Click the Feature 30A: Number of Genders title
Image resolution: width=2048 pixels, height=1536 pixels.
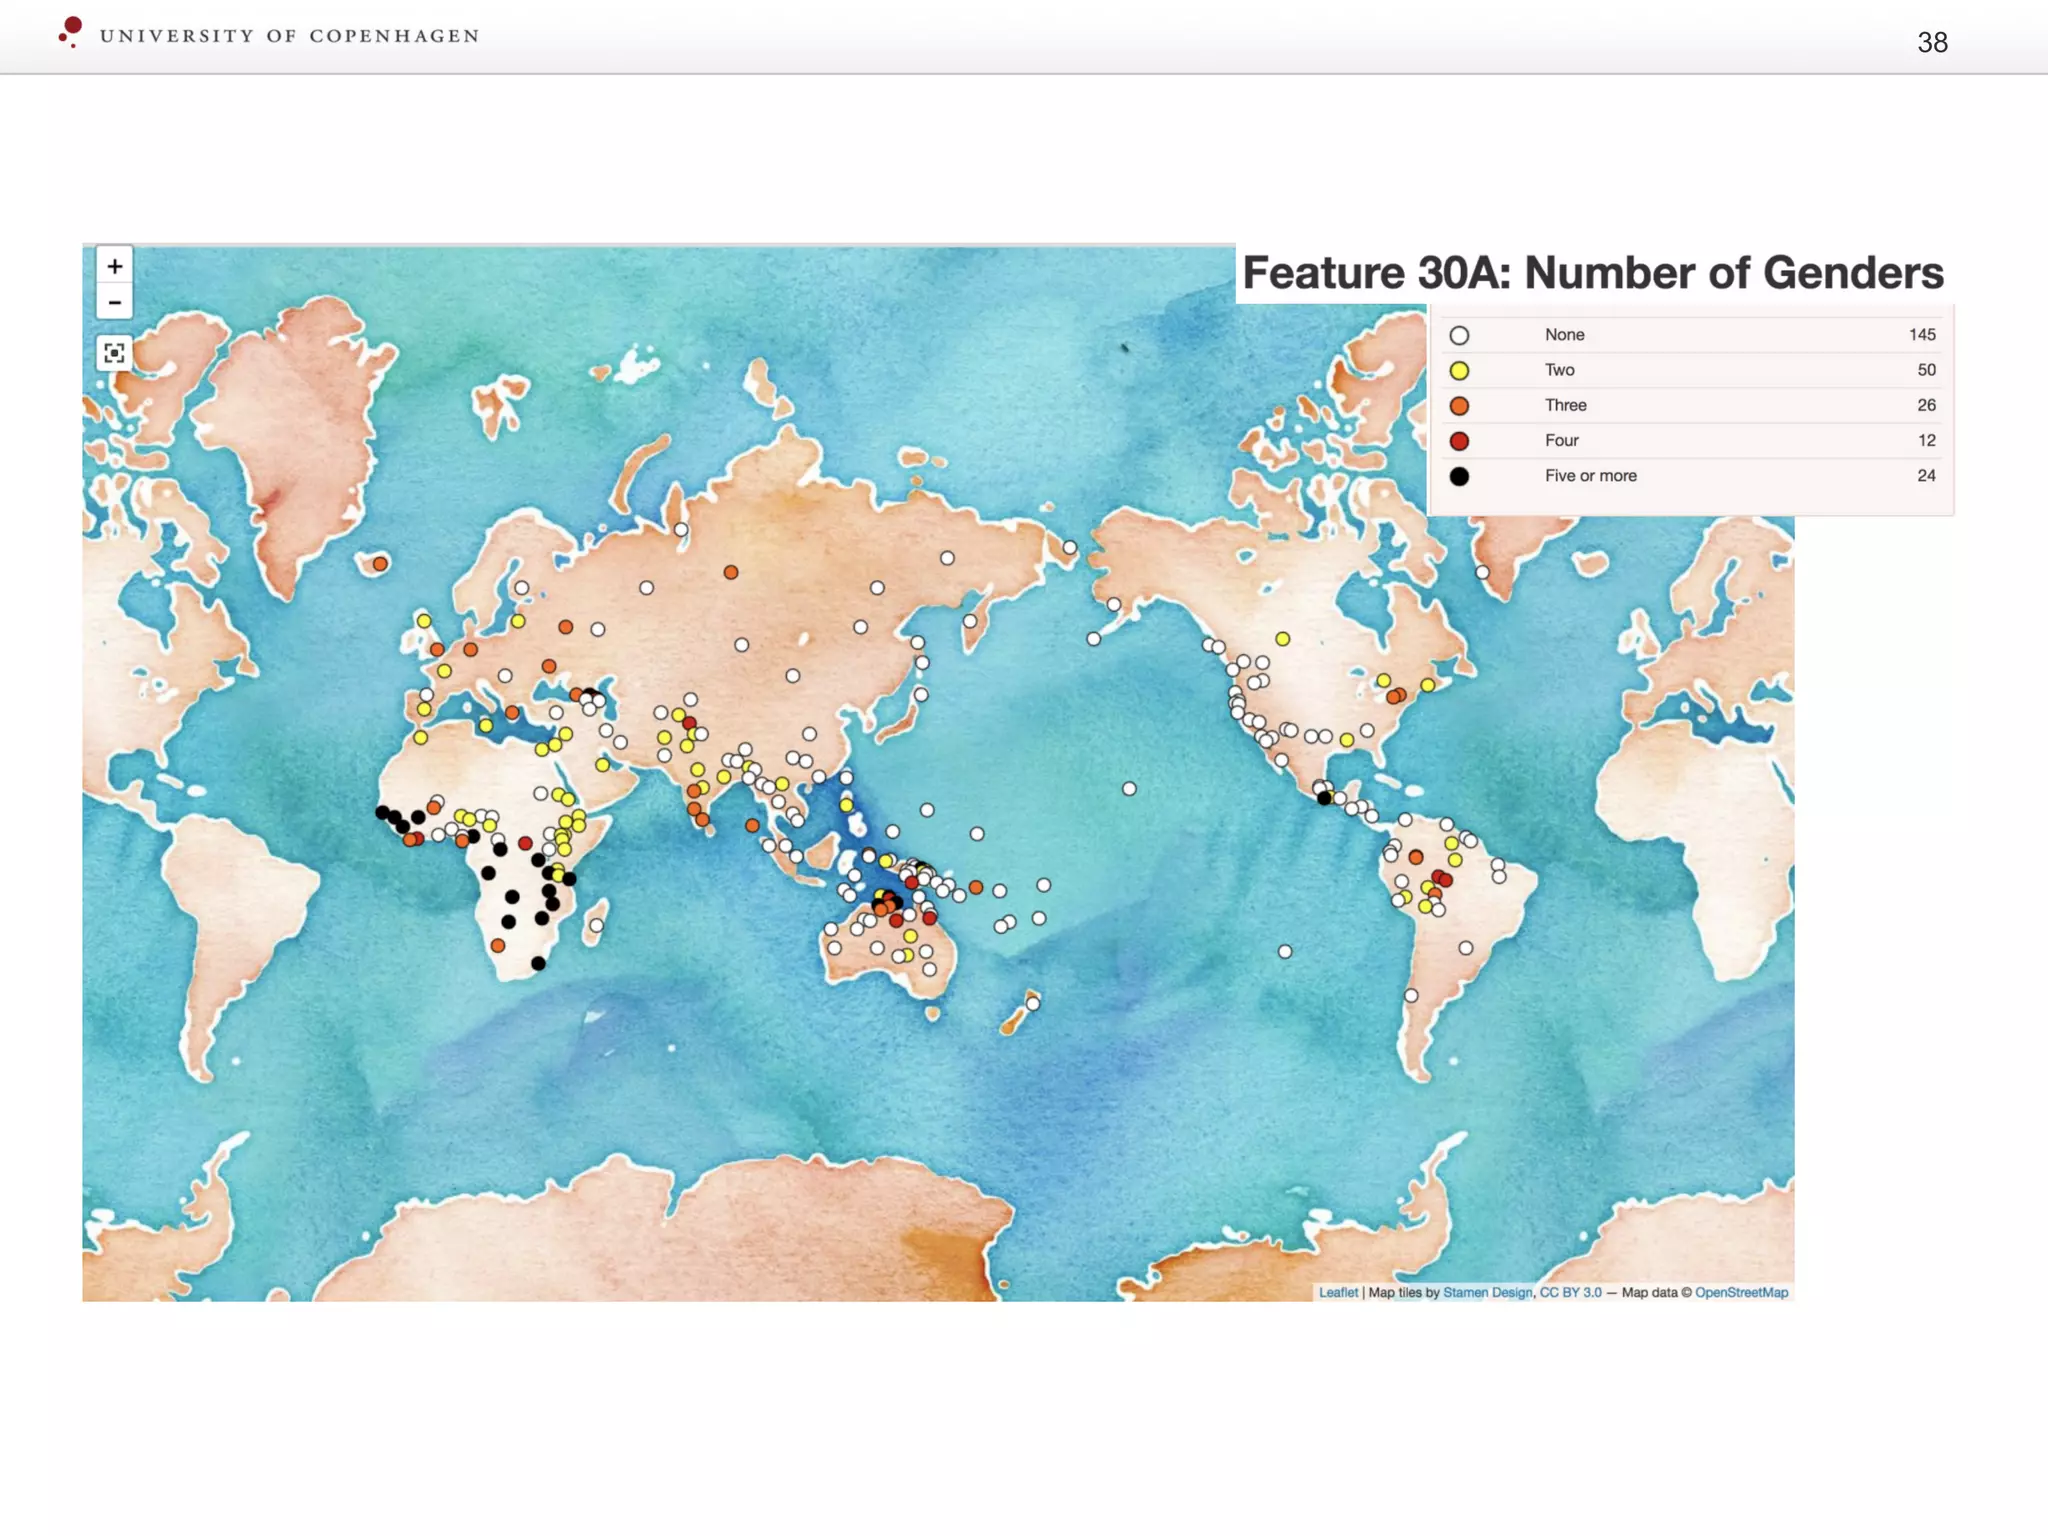(1592, 273)
